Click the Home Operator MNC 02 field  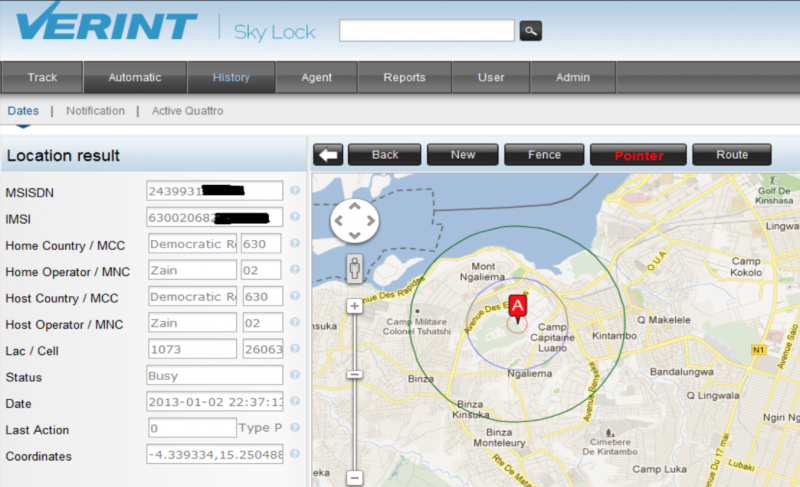[x=261, y=270]
